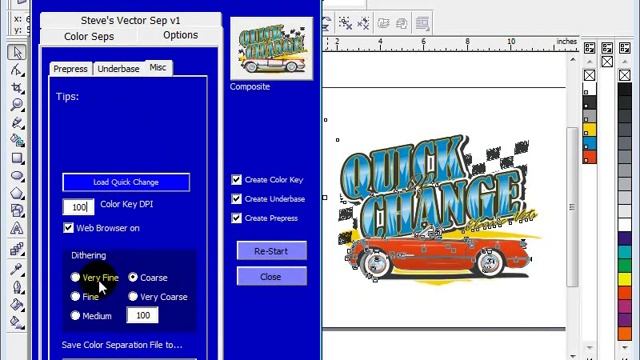Click the dithering value field showing 100
This screenshot has height=360, width=640.
coord(142,315)
